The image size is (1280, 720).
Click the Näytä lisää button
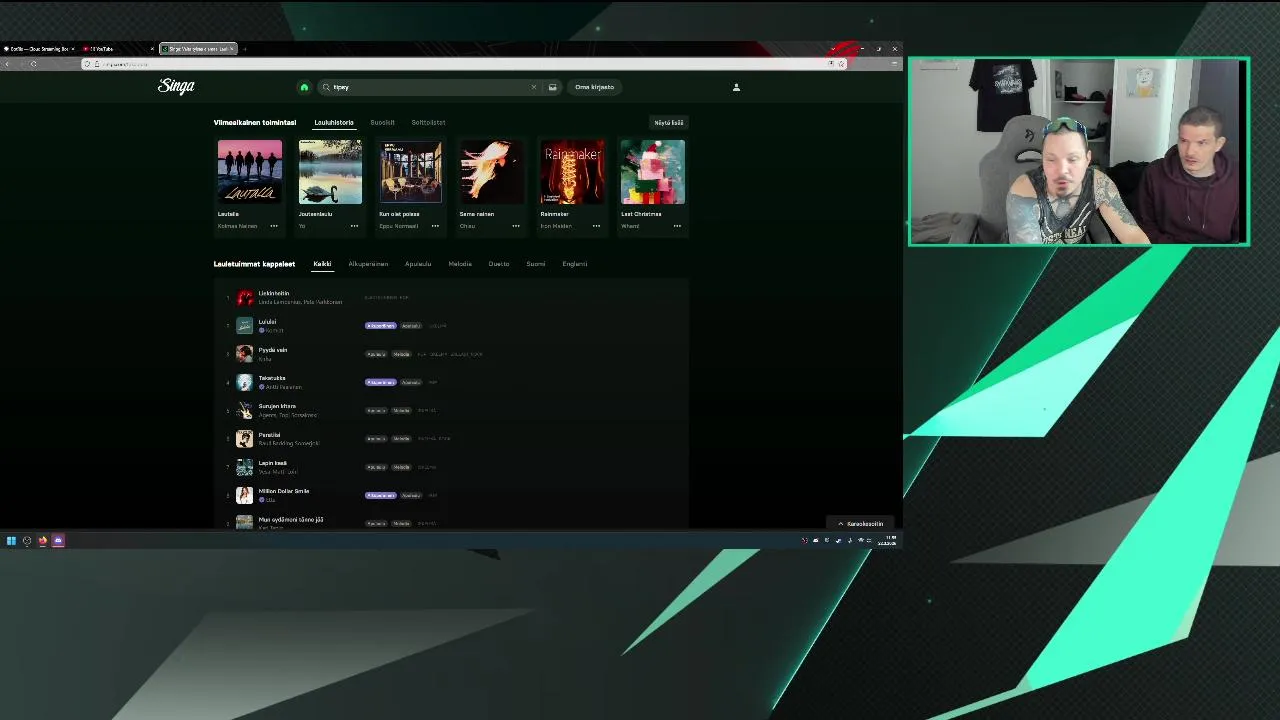(x=669, y=122)
